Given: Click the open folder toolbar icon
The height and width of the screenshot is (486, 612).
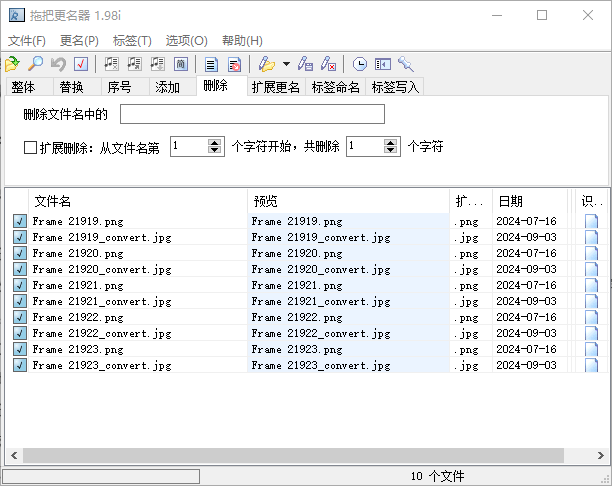Looking at the screenshot, I should coord(12,64).
